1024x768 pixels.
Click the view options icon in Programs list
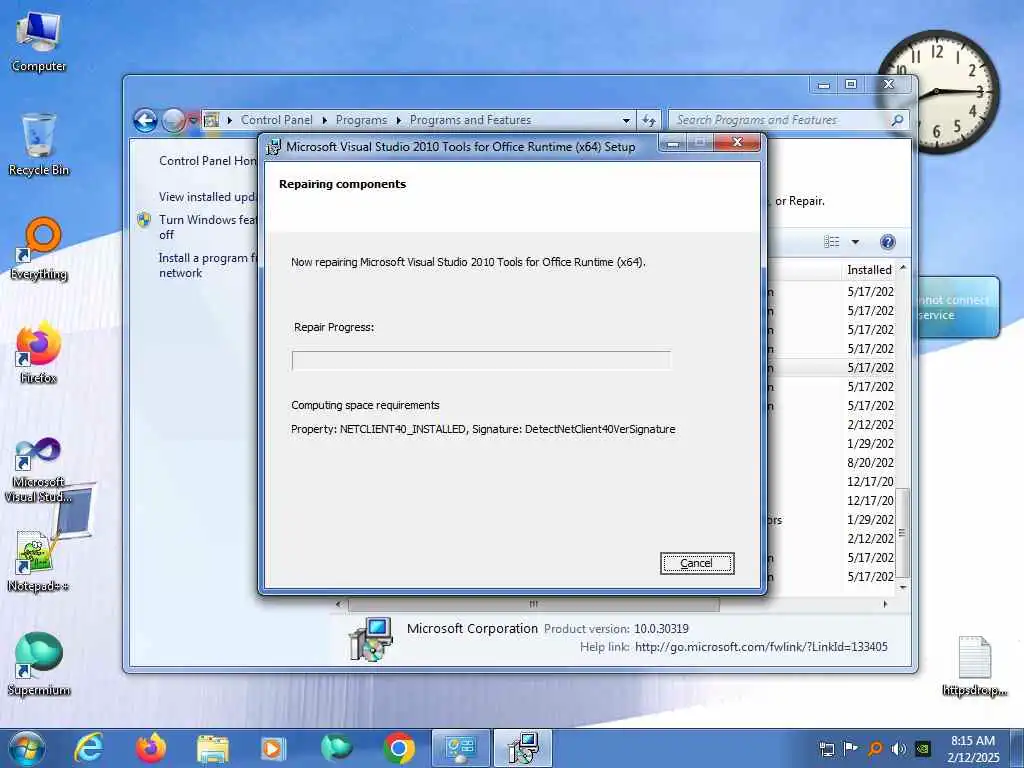coord(831,242)
